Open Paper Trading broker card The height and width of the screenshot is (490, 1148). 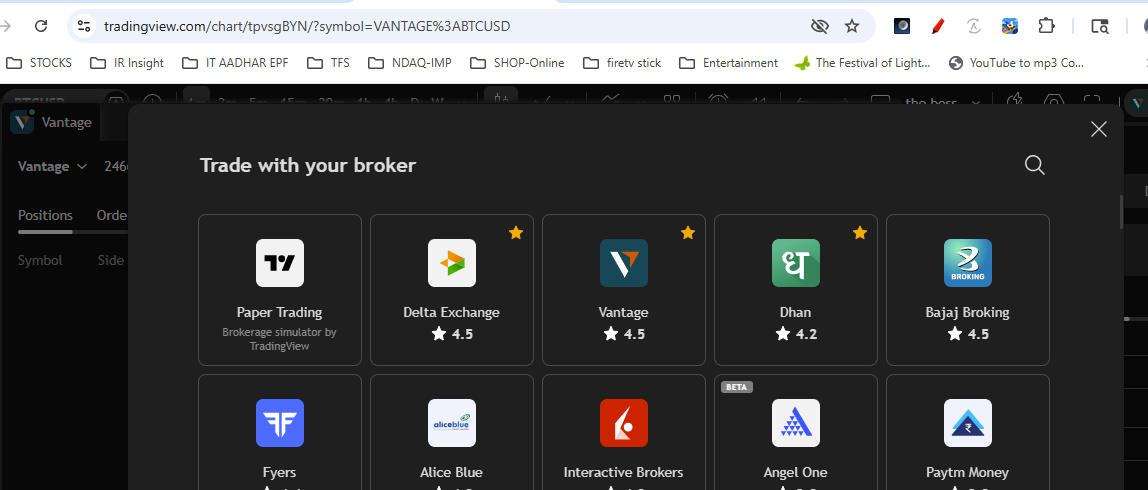280,290
